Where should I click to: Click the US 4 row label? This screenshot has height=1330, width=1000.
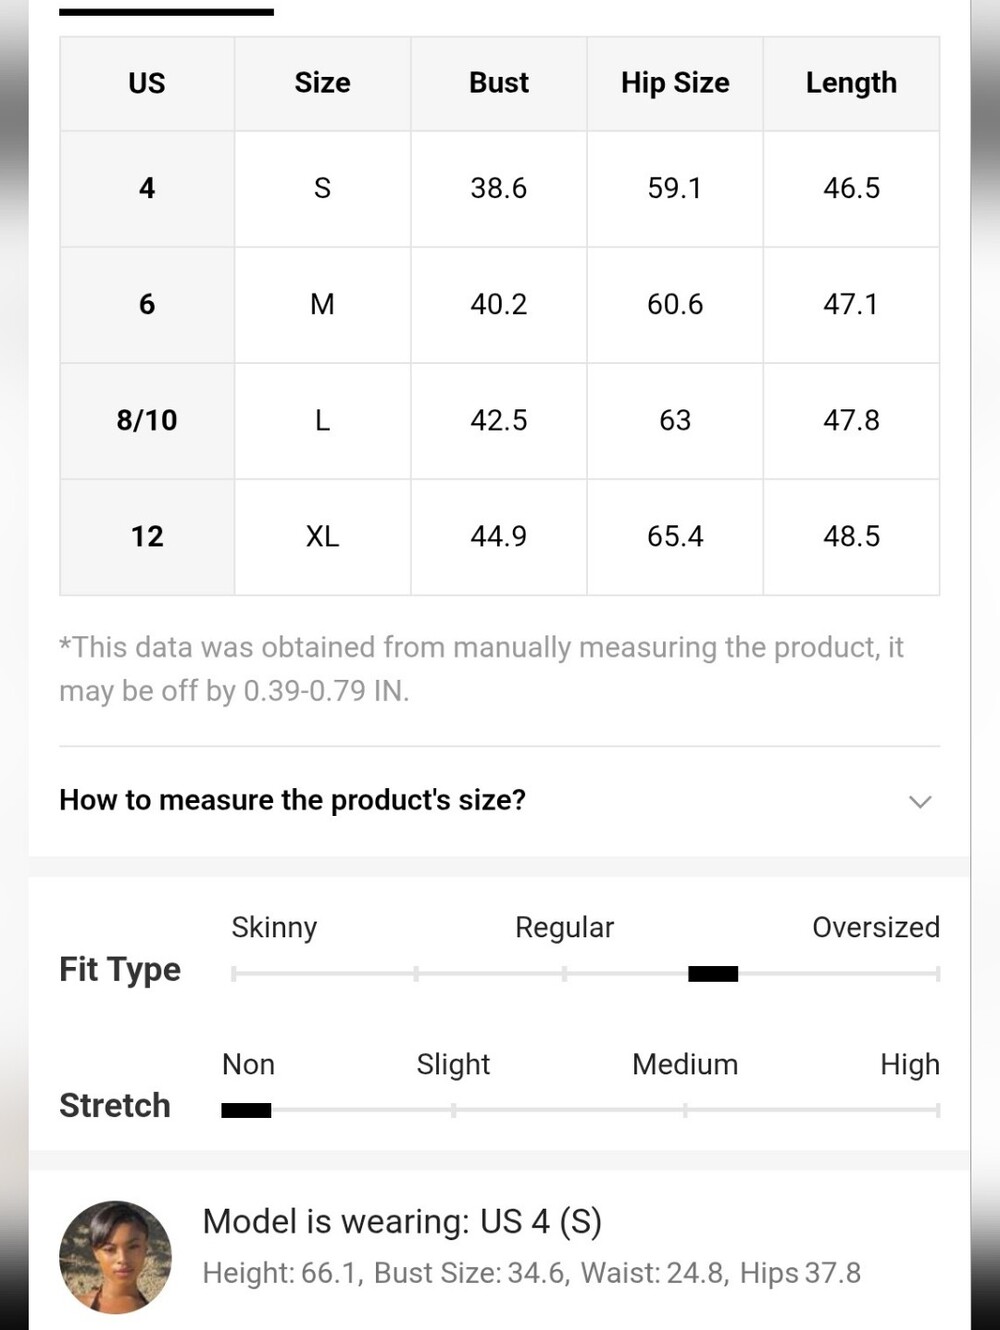click(x=147, y=188)
